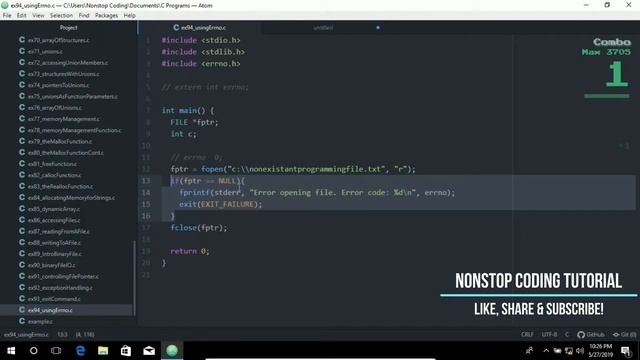
Task: Open Git panel from status bar
Action: 624,334
